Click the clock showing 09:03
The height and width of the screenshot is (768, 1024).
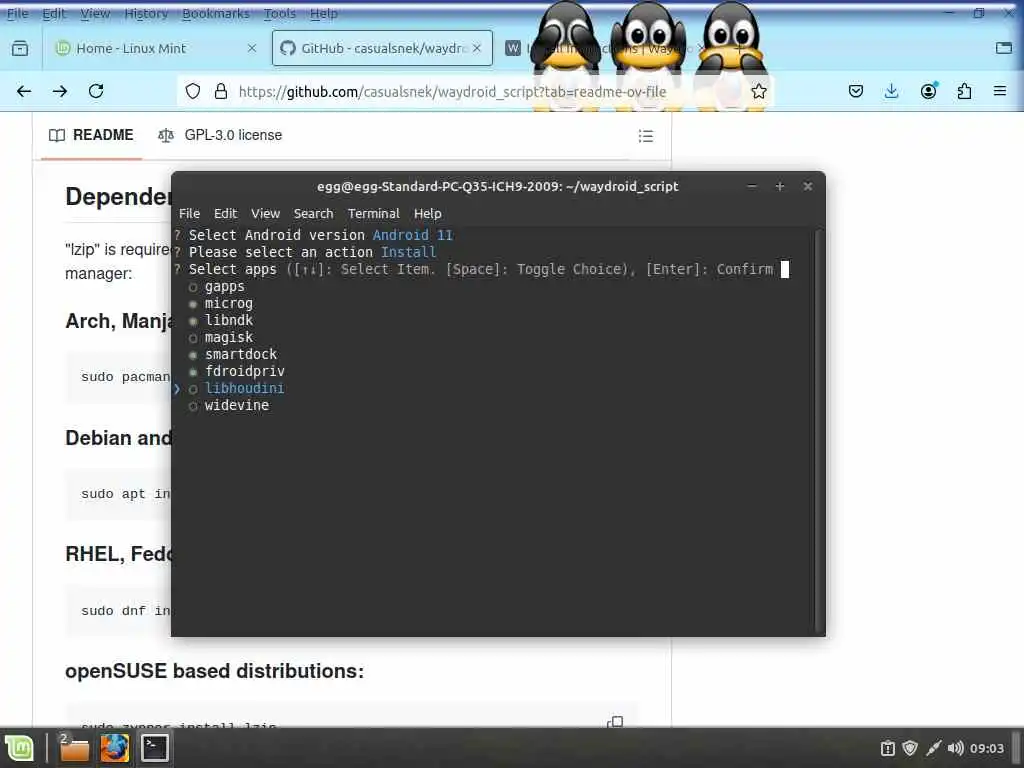(987, 748)
